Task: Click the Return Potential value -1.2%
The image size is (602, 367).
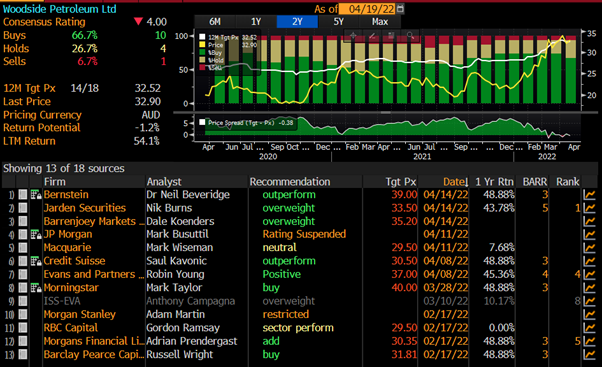Action: [x=147, y=127]
